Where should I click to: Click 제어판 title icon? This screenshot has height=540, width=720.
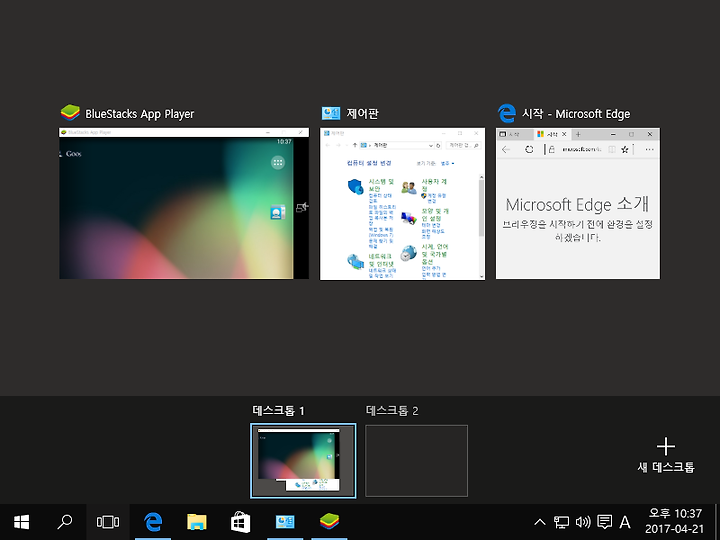click(331, 113)
